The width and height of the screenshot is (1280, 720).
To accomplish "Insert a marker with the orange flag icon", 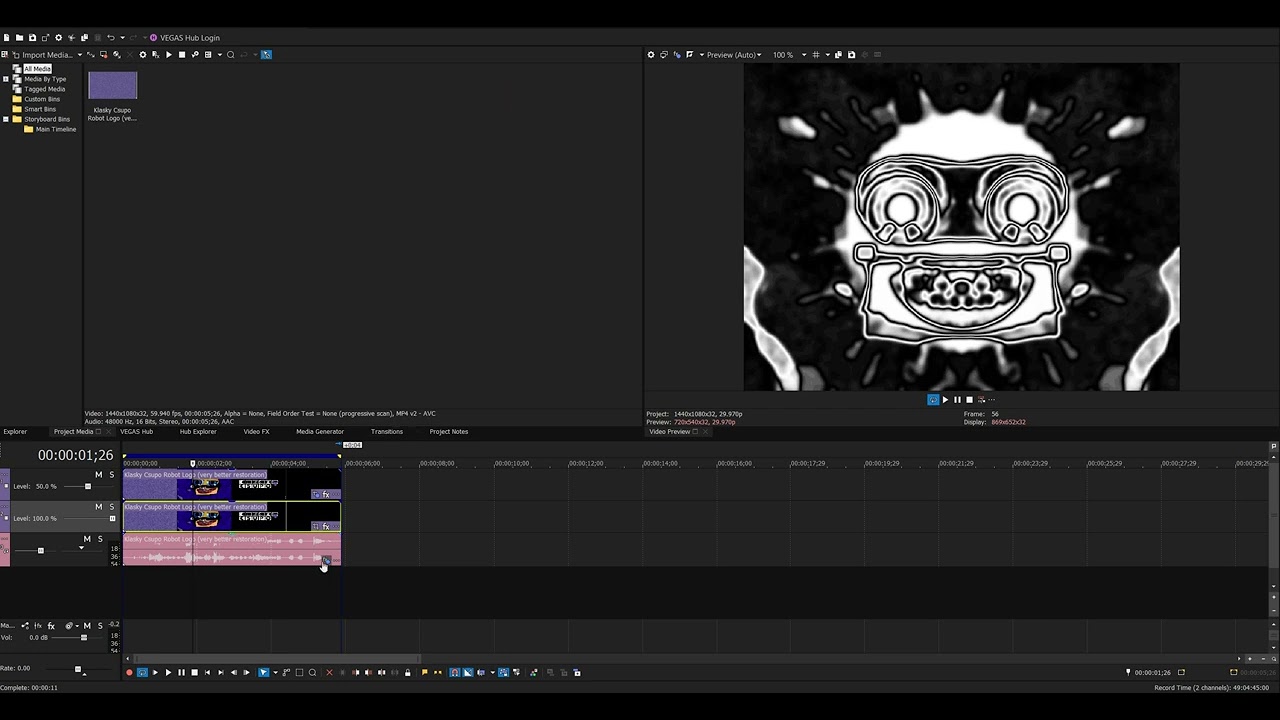I will click(x=424, y=673).
